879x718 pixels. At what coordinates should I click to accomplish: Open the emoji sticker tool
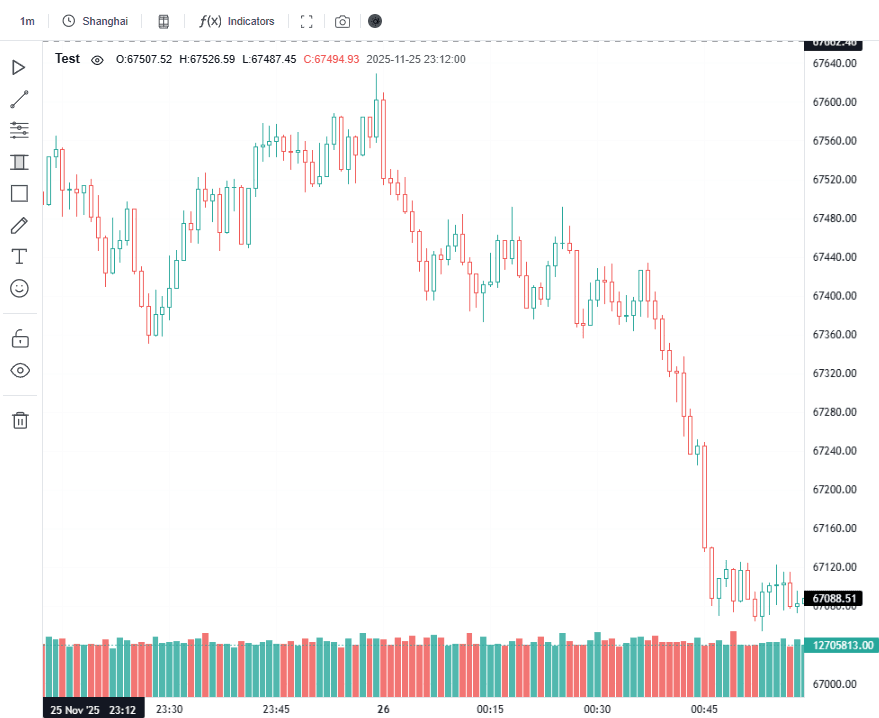point(19,288)
